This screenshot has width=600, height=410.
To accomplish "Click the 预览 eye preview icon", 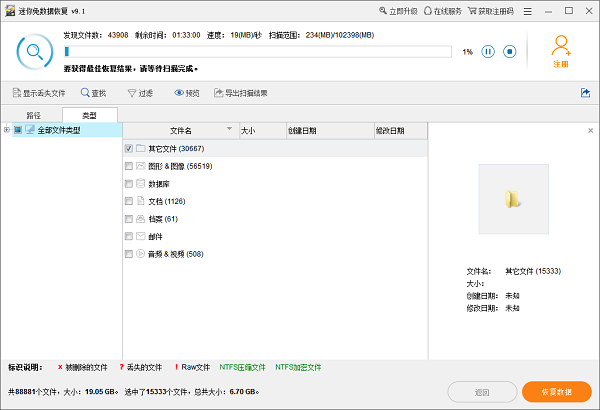I will (x=180, y=93).
